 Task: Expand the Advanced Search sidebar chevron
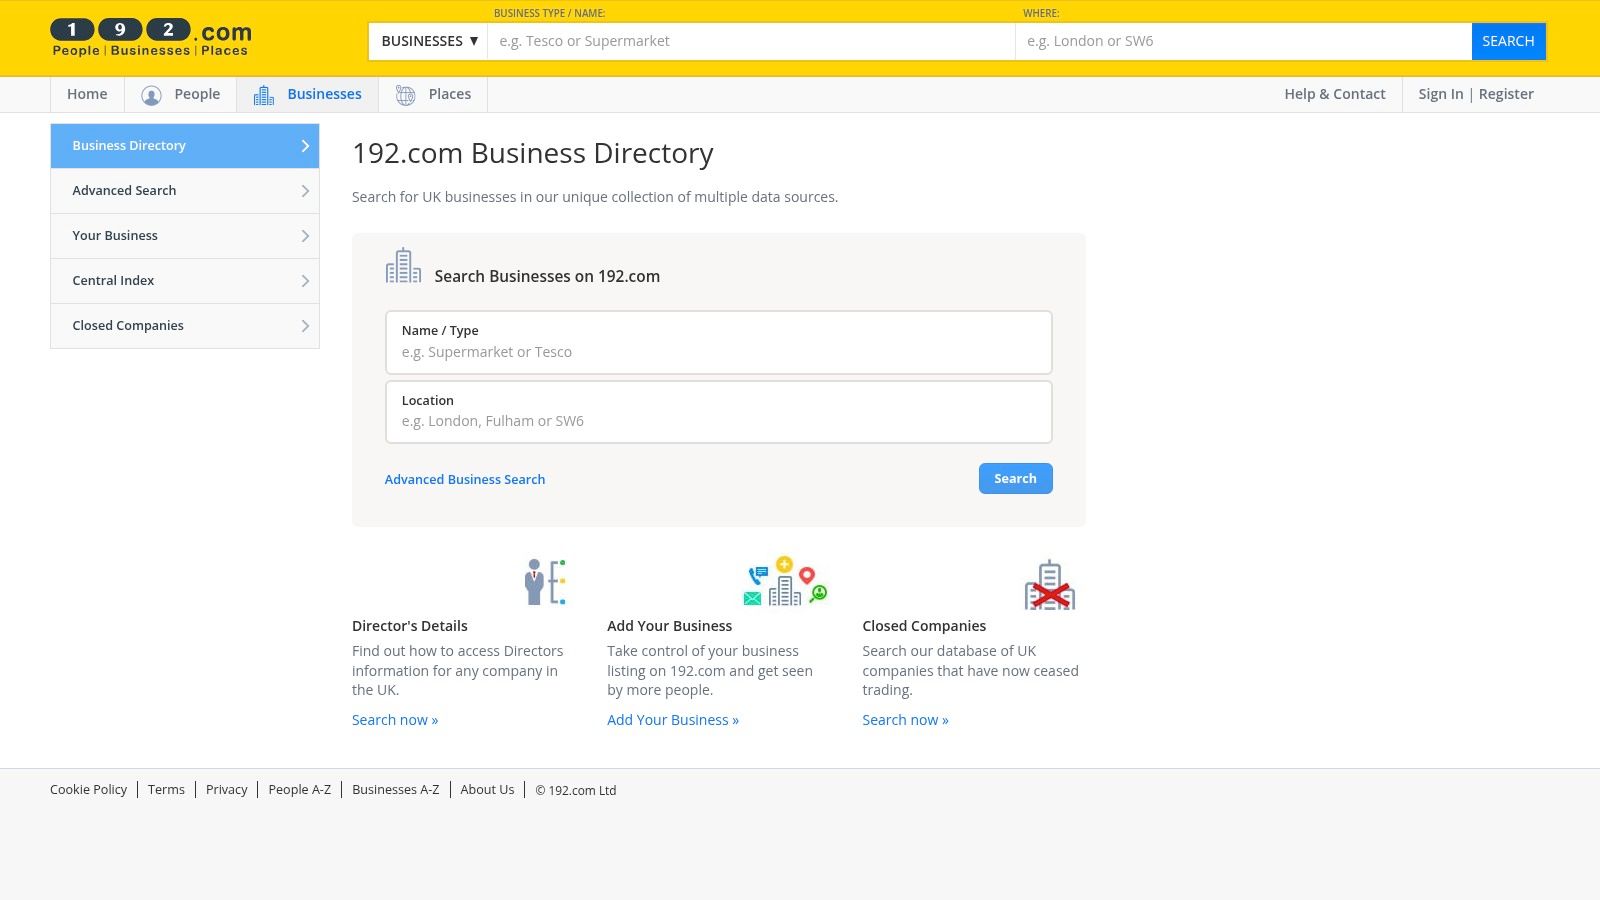[x=305, y=191]
